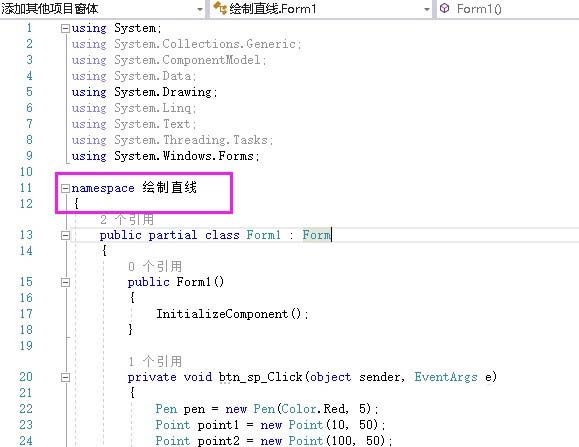
Task: Open the class dropdown 绘制直线.Form1
Action: coord(321,8)
